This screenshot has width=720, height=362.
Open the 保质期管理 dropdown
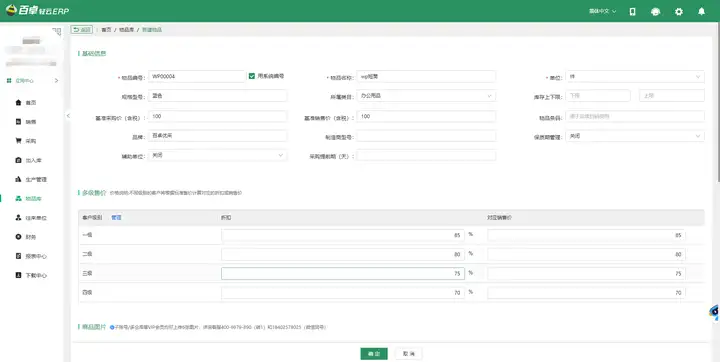pyautogui.click(x=635, y=136)
